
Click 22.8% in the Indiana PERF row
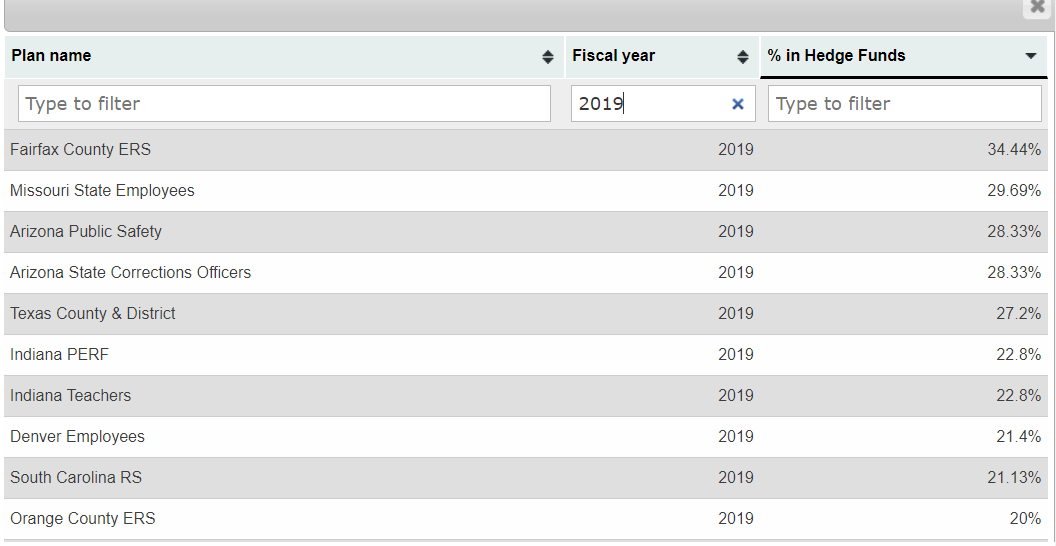pos(1019,355)
